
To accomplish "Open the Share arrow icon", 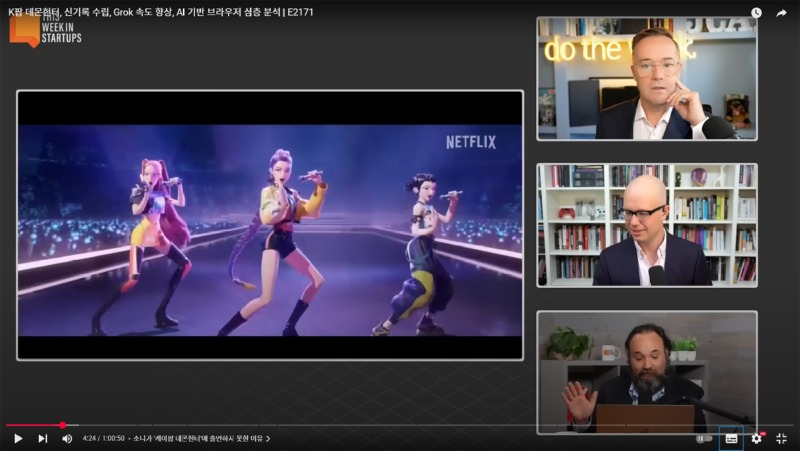I will (781, 13).
